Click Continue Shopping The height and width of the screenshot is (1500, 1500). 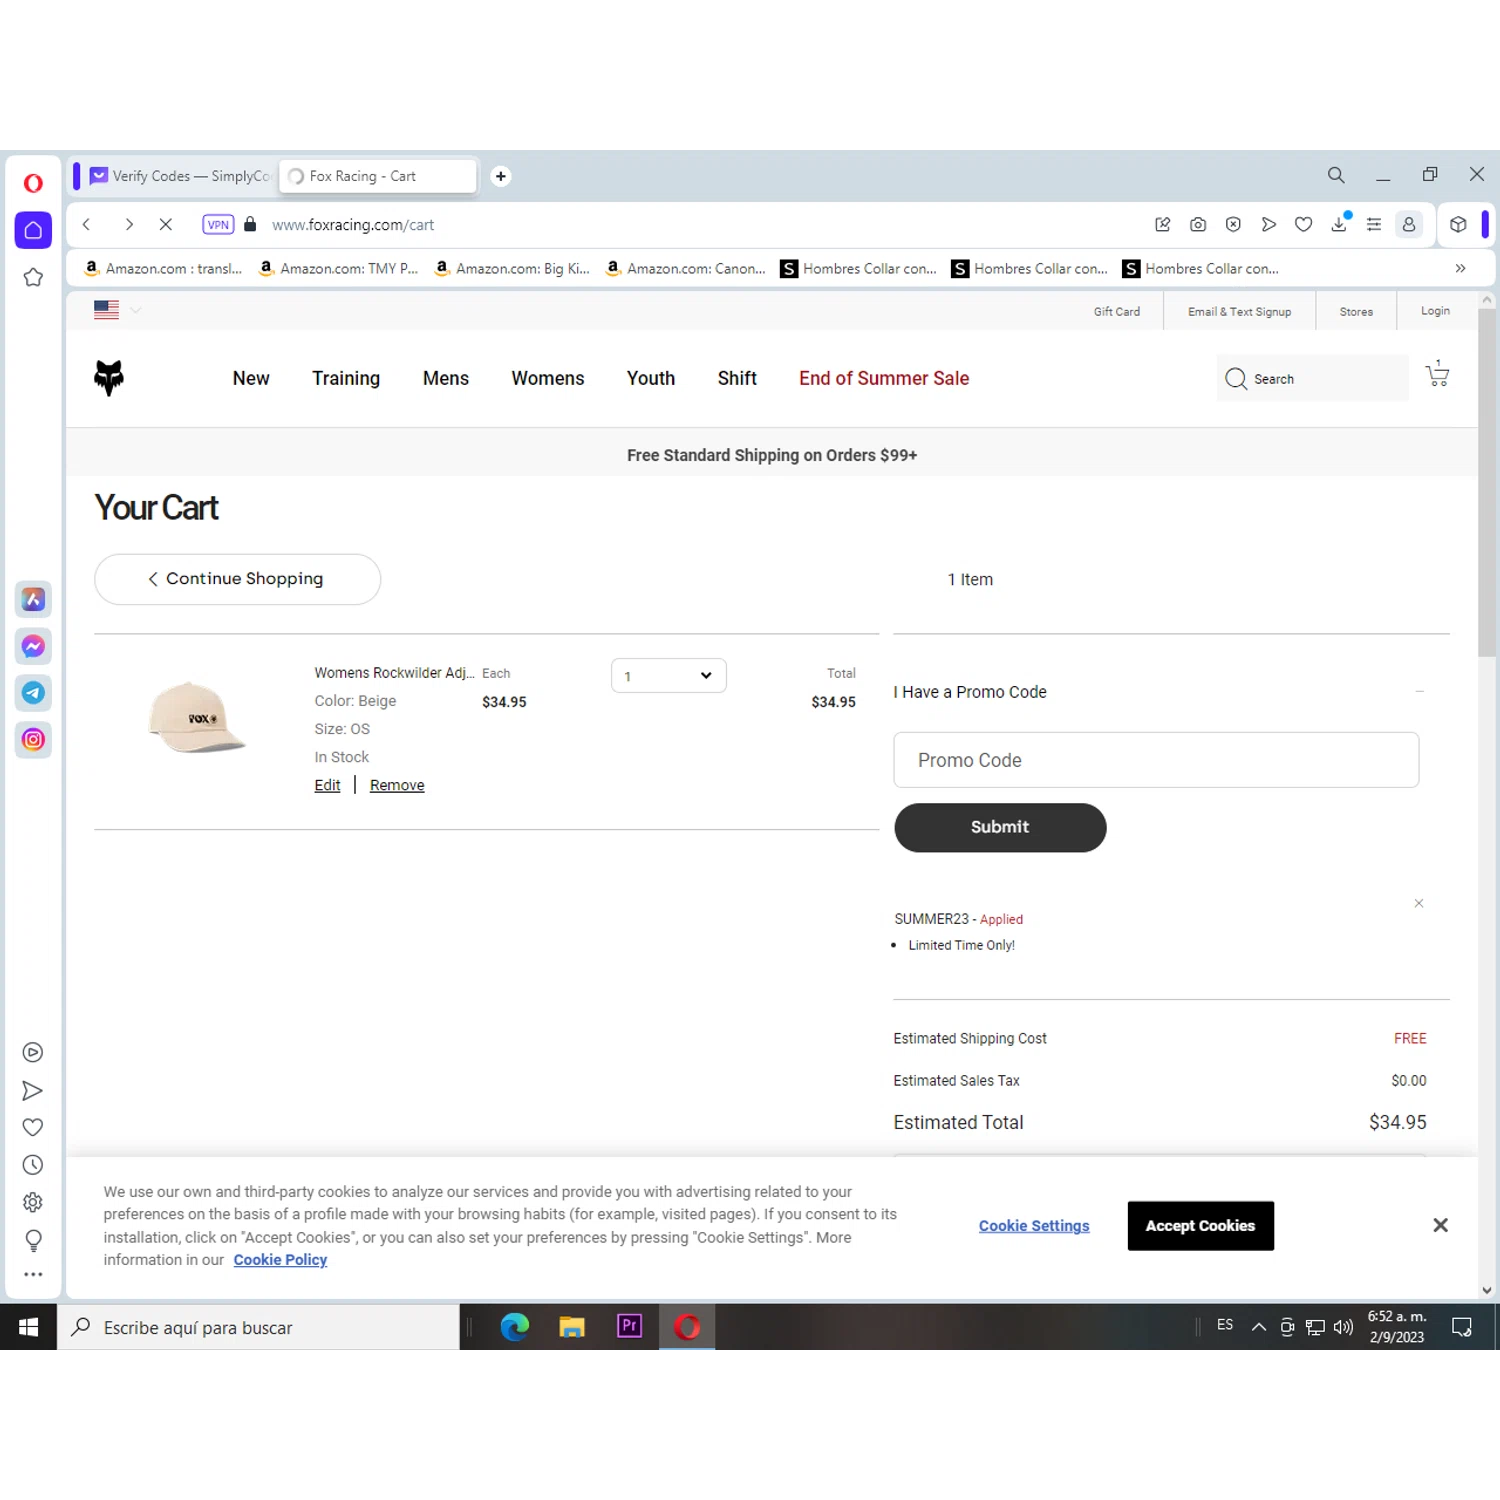pyautogui.click(x=237, y=579)
